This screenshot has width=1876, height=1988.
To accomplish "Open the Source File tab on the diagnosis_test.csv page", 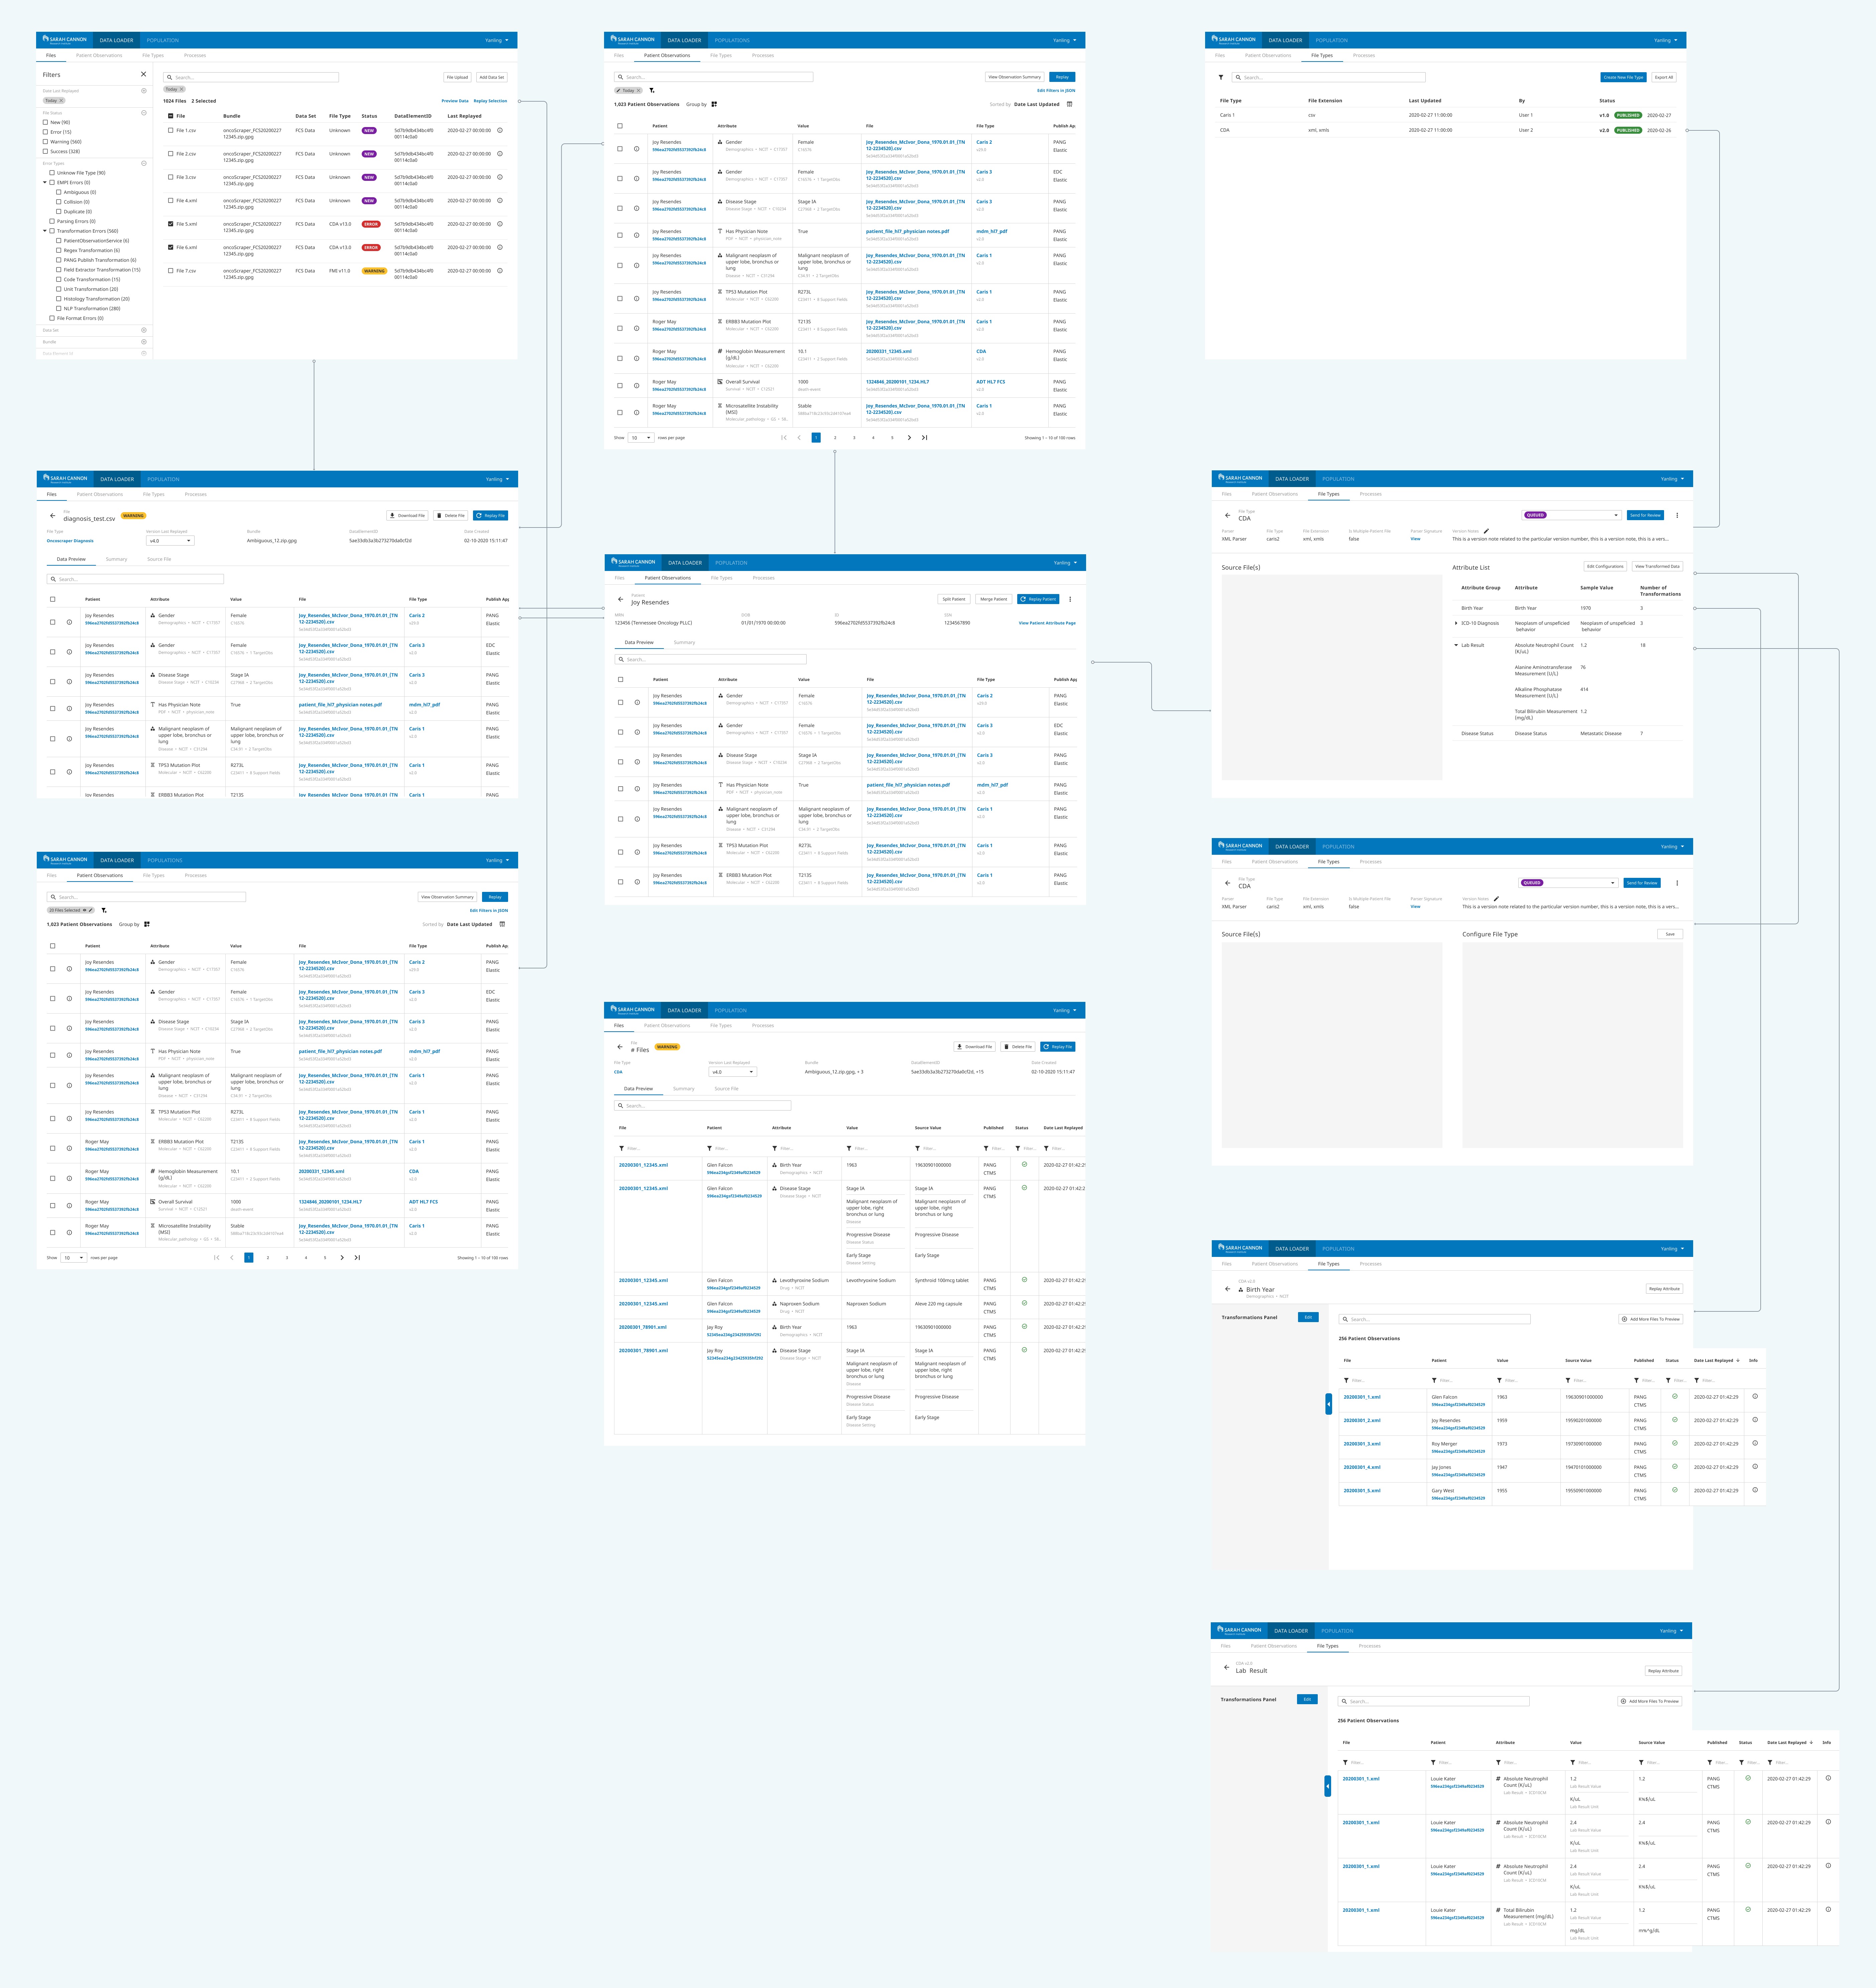I will click(159, 559).
